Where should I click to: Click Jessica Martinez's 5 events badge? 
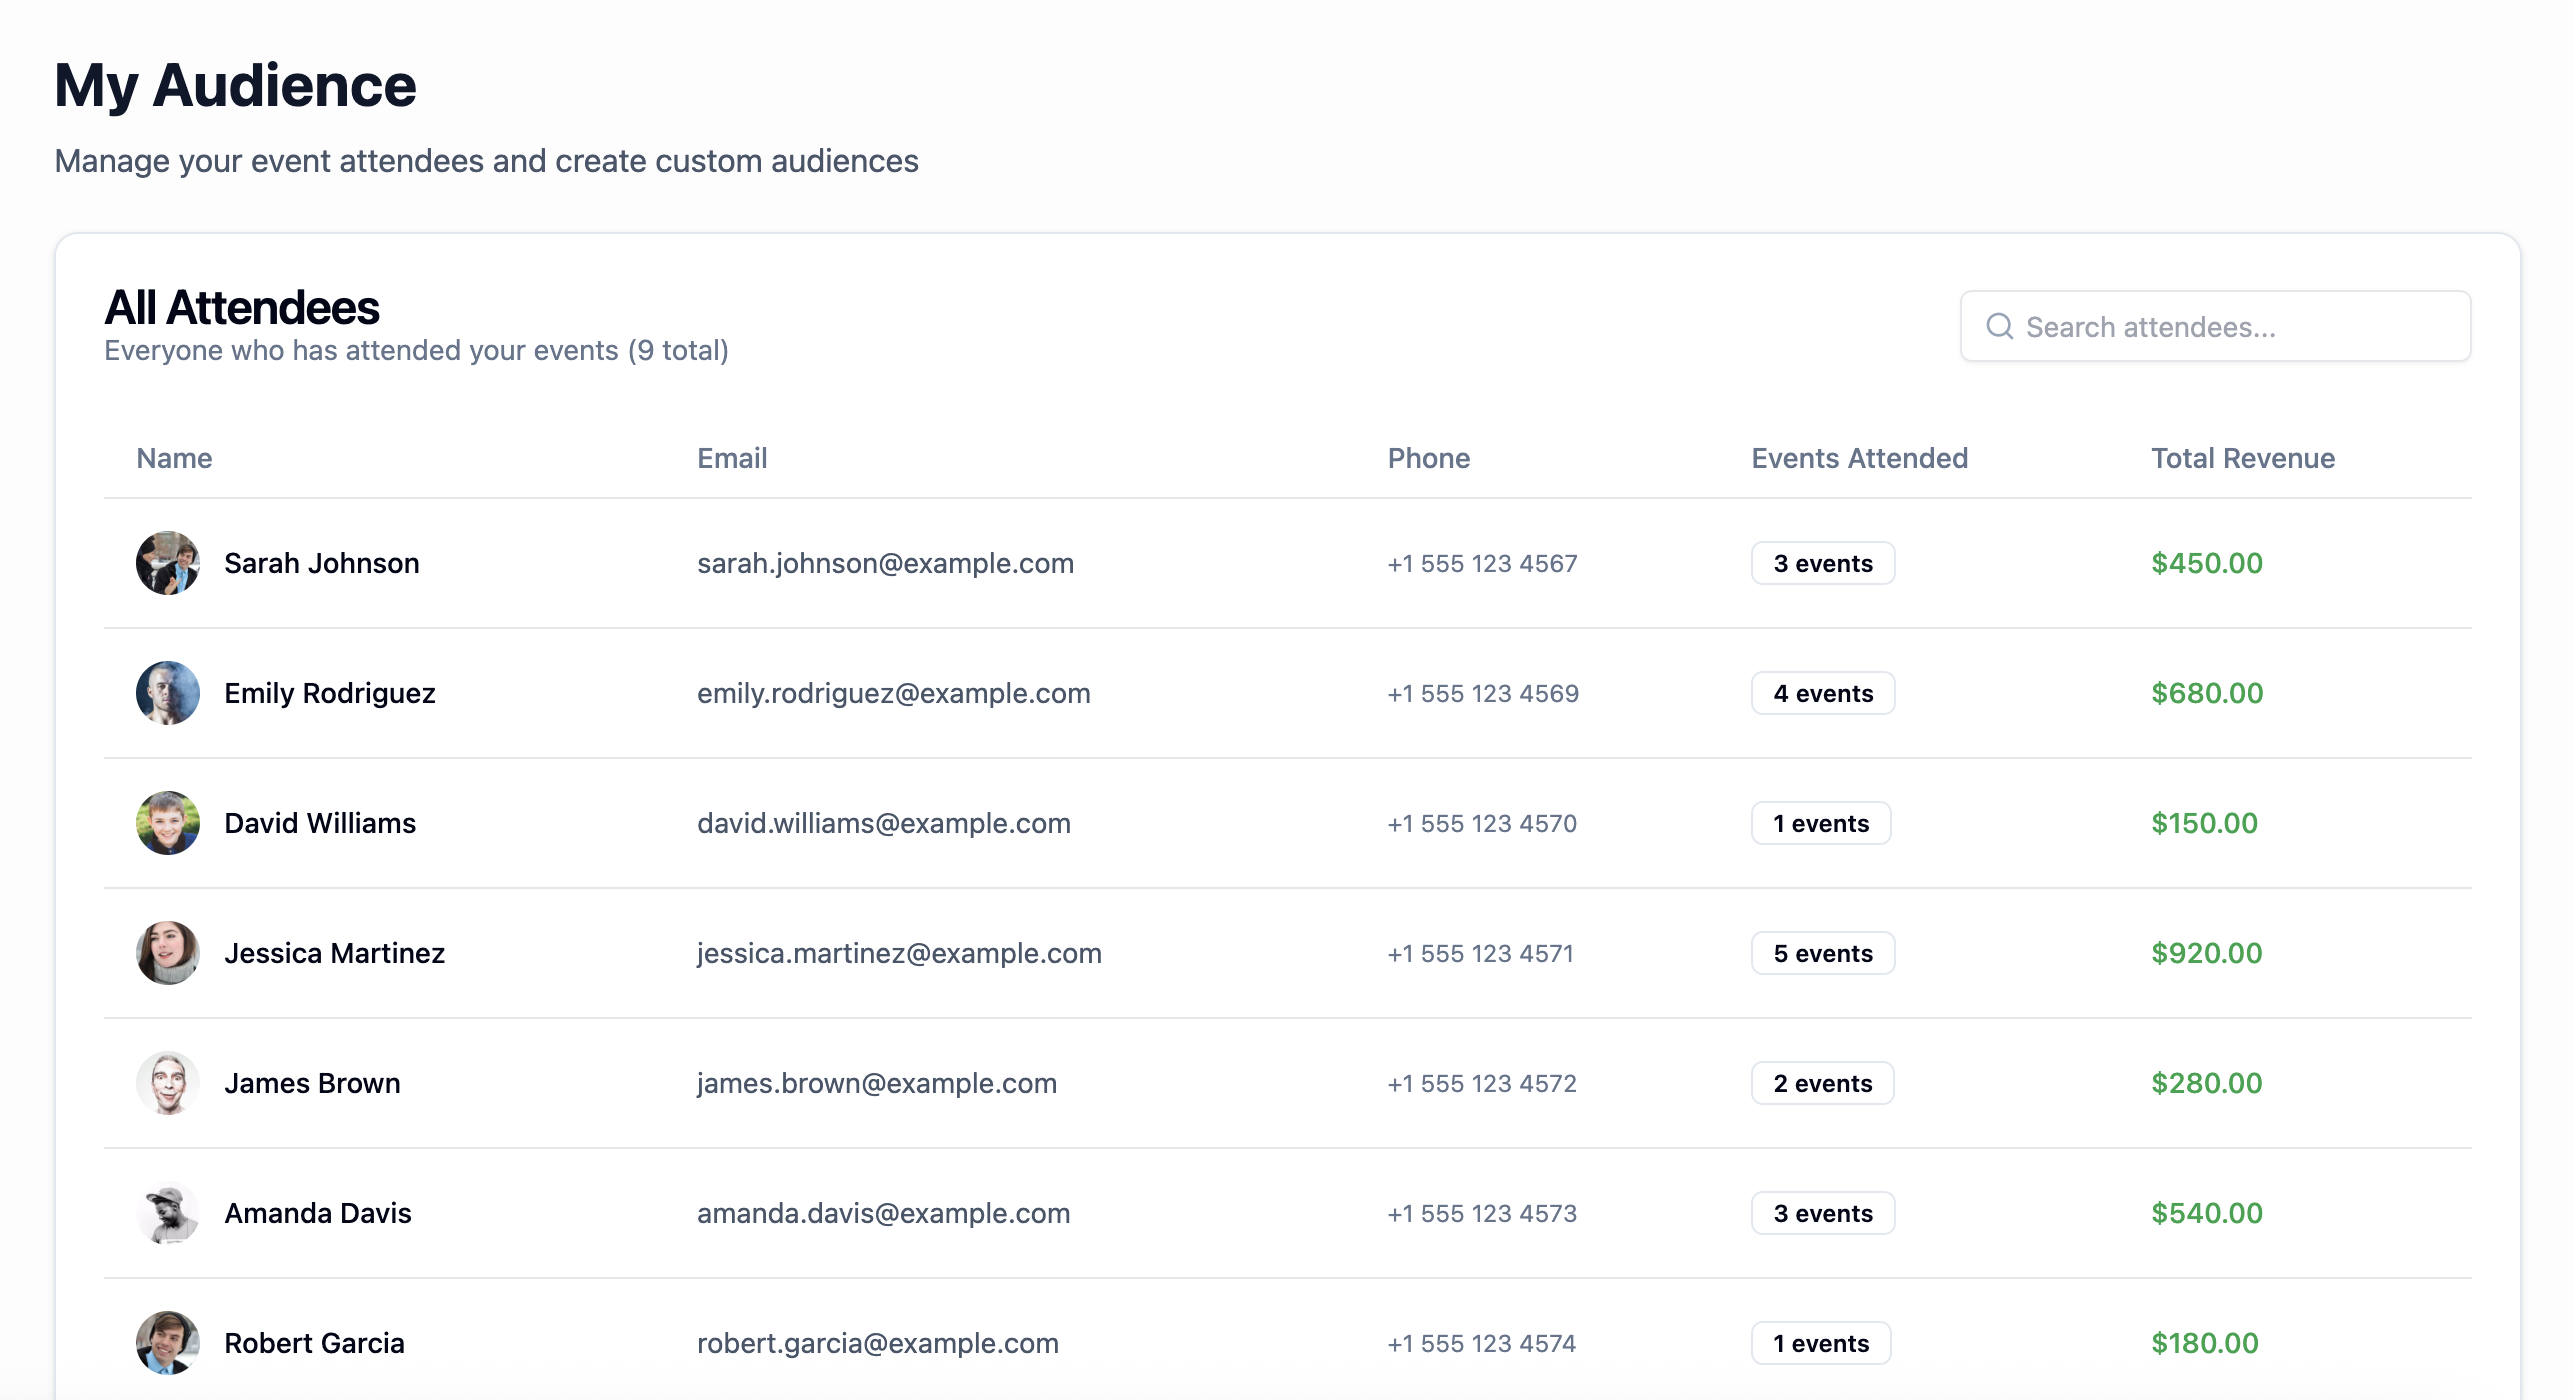point(1822,953)
